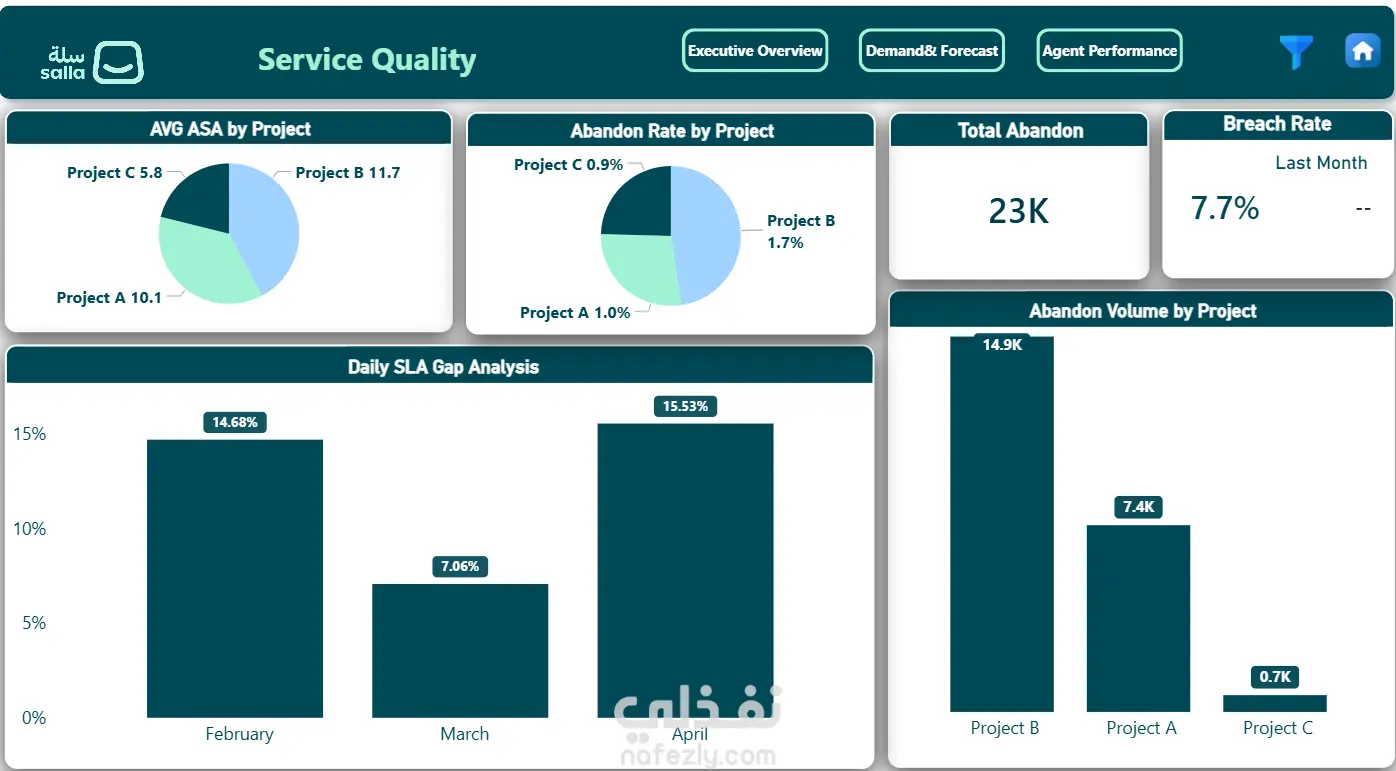Click the blue filter funnel icon

coord(1296,52)
